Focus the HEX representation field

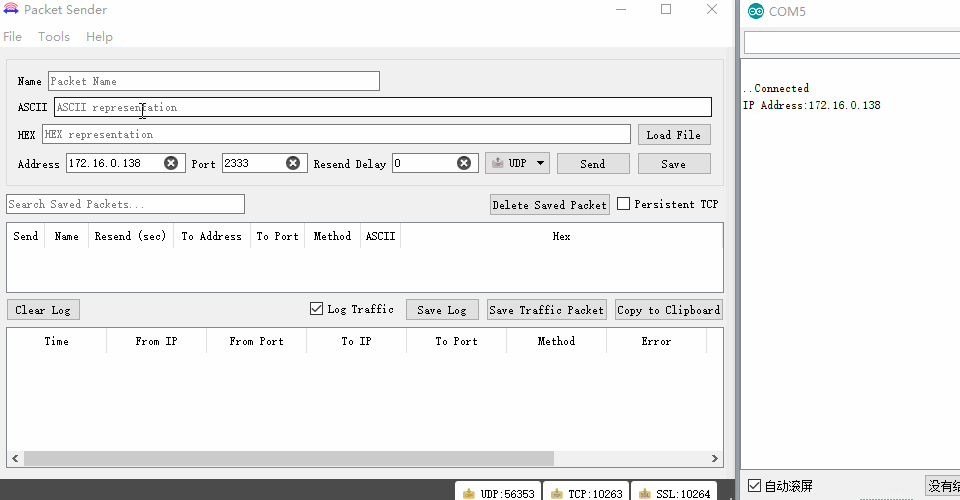click(336, 135)
